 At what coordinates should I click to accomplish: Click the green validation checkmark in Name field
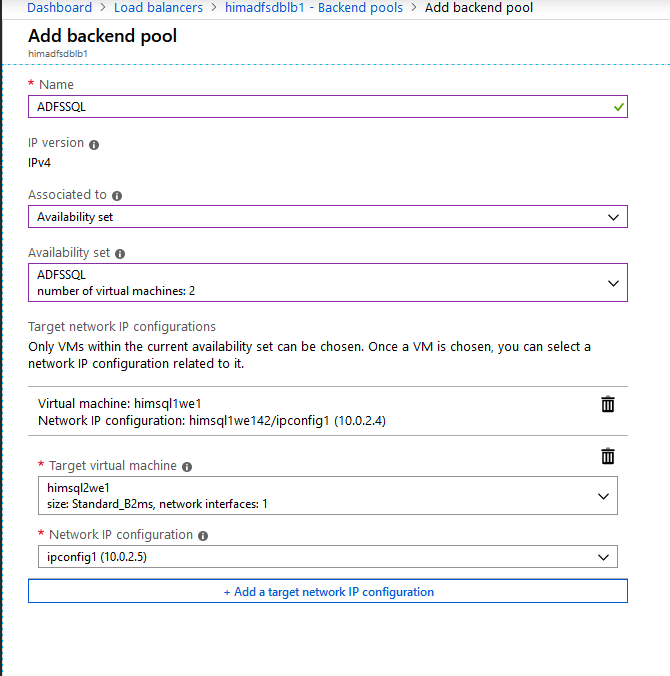click(x=619, y=107)
